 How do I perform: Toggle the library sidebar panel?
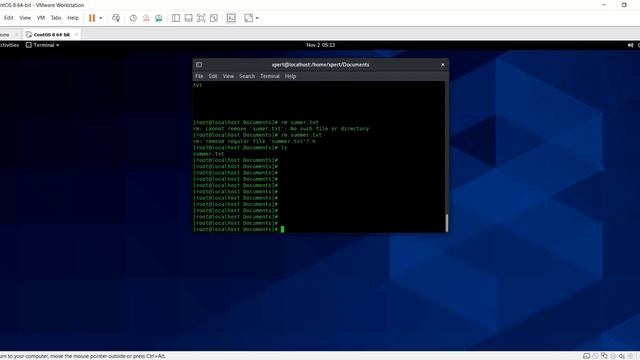coord(176,18)
